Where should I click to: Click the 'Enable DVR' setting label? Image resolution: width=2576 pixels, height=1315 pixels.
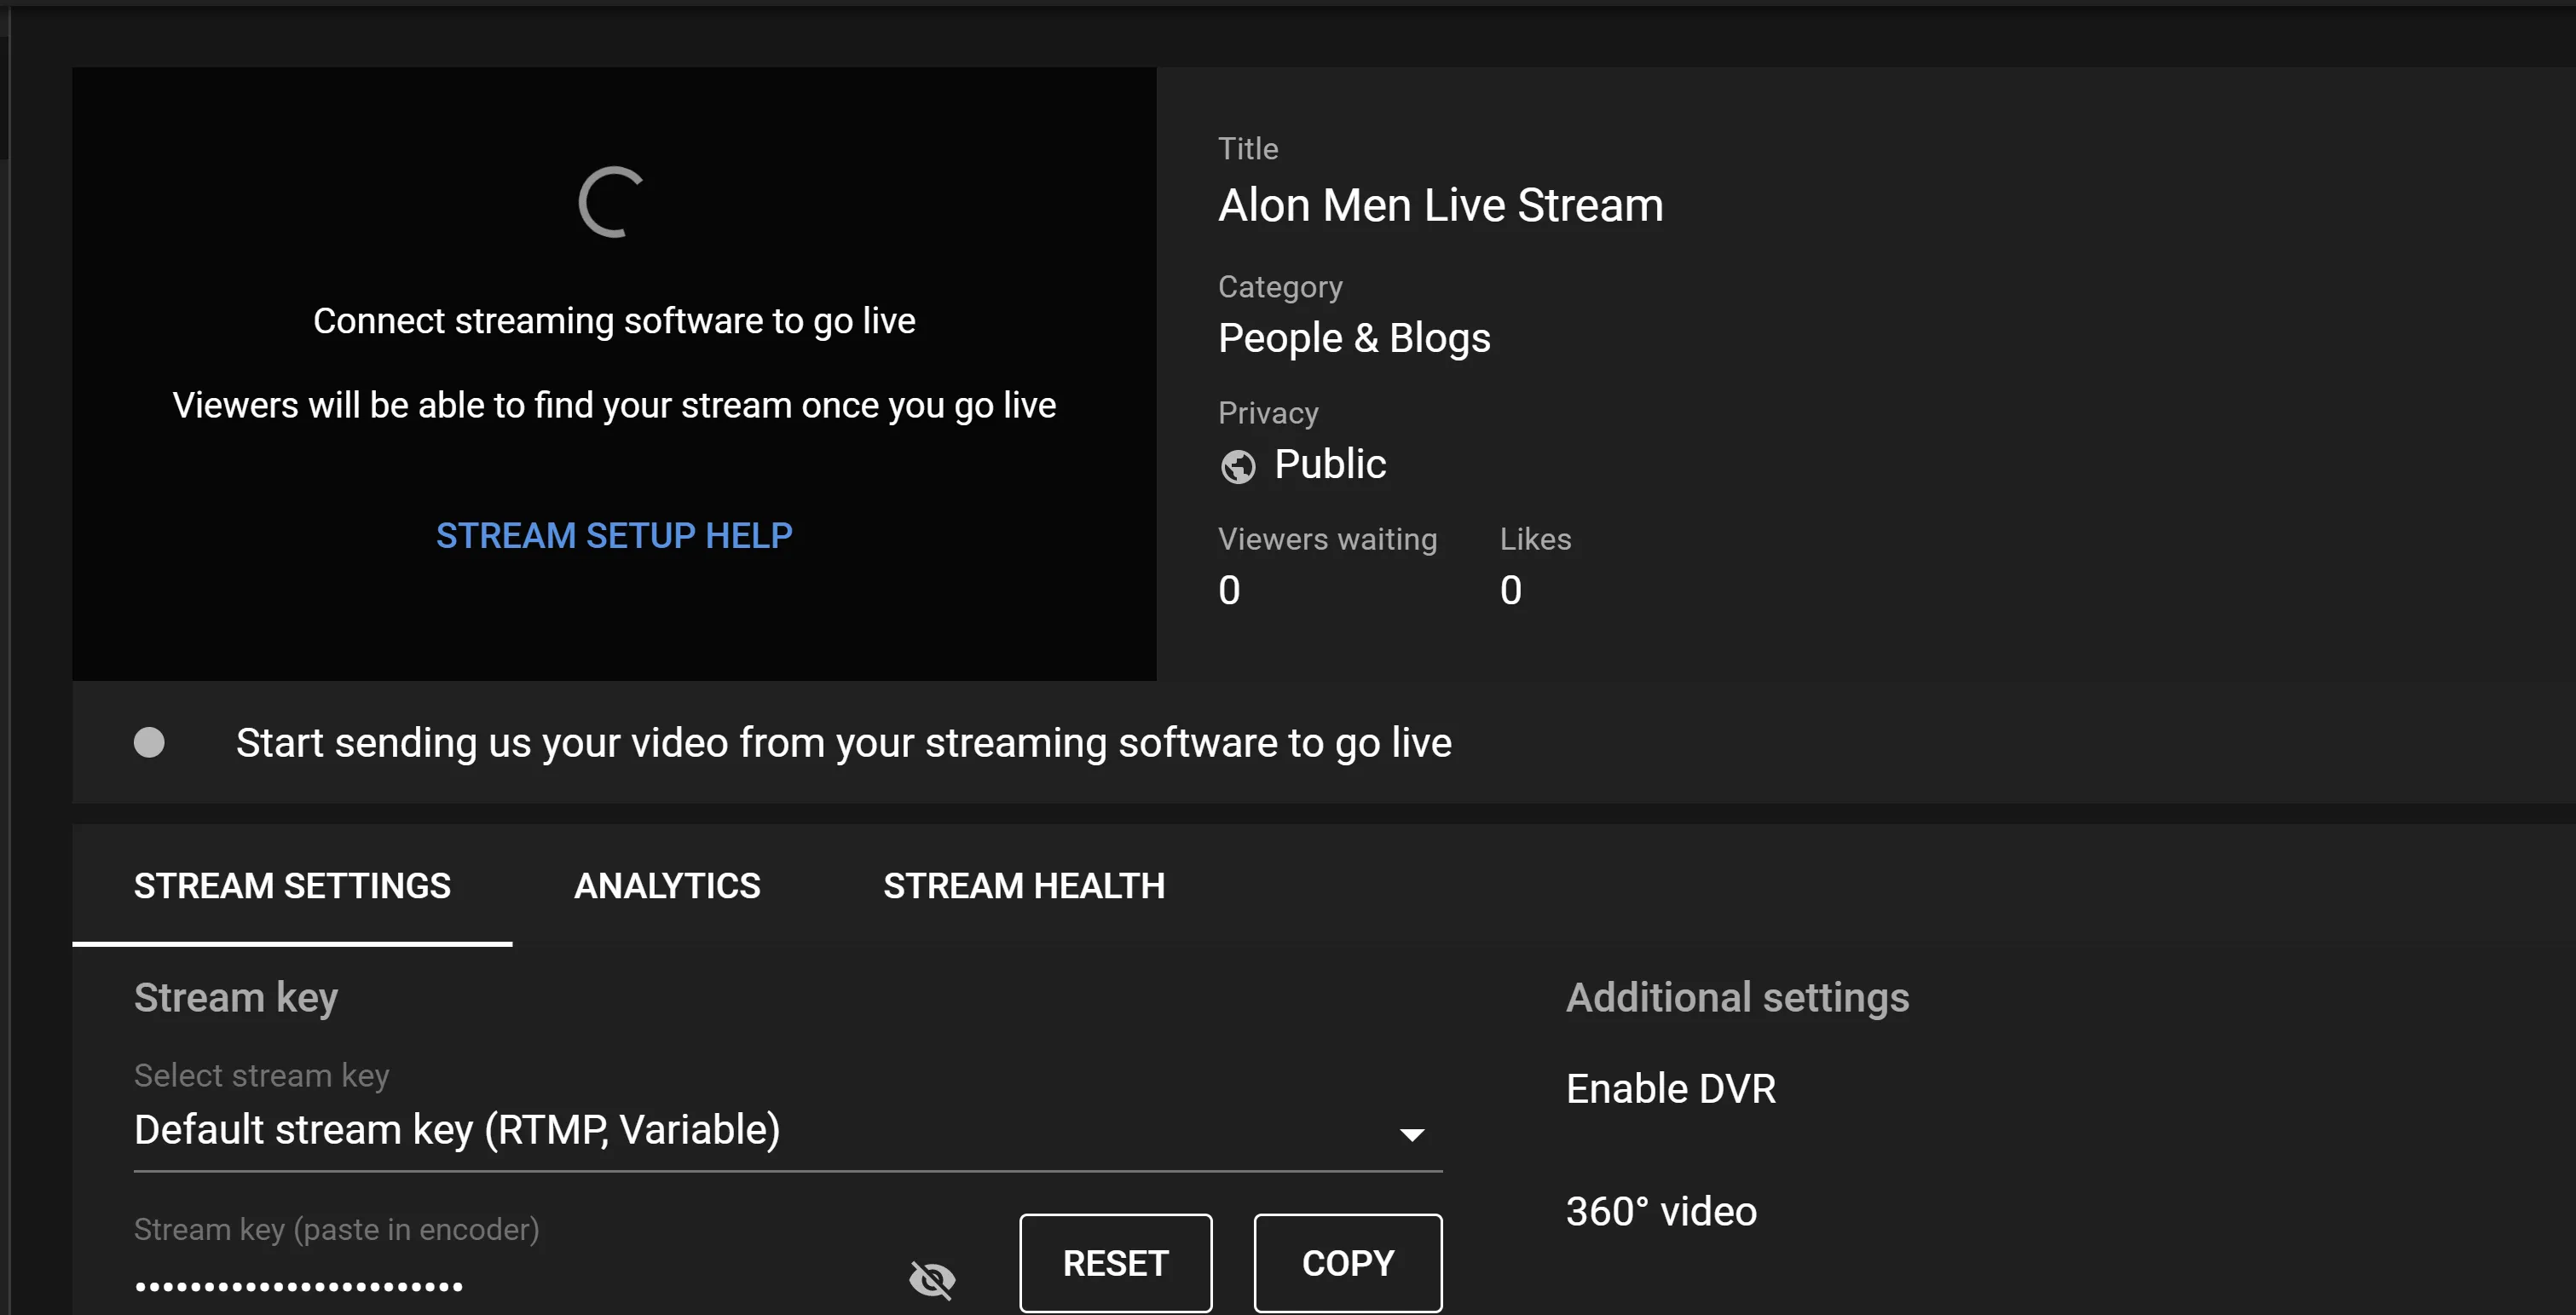pyautogui.click(x=1671, y=1089)
